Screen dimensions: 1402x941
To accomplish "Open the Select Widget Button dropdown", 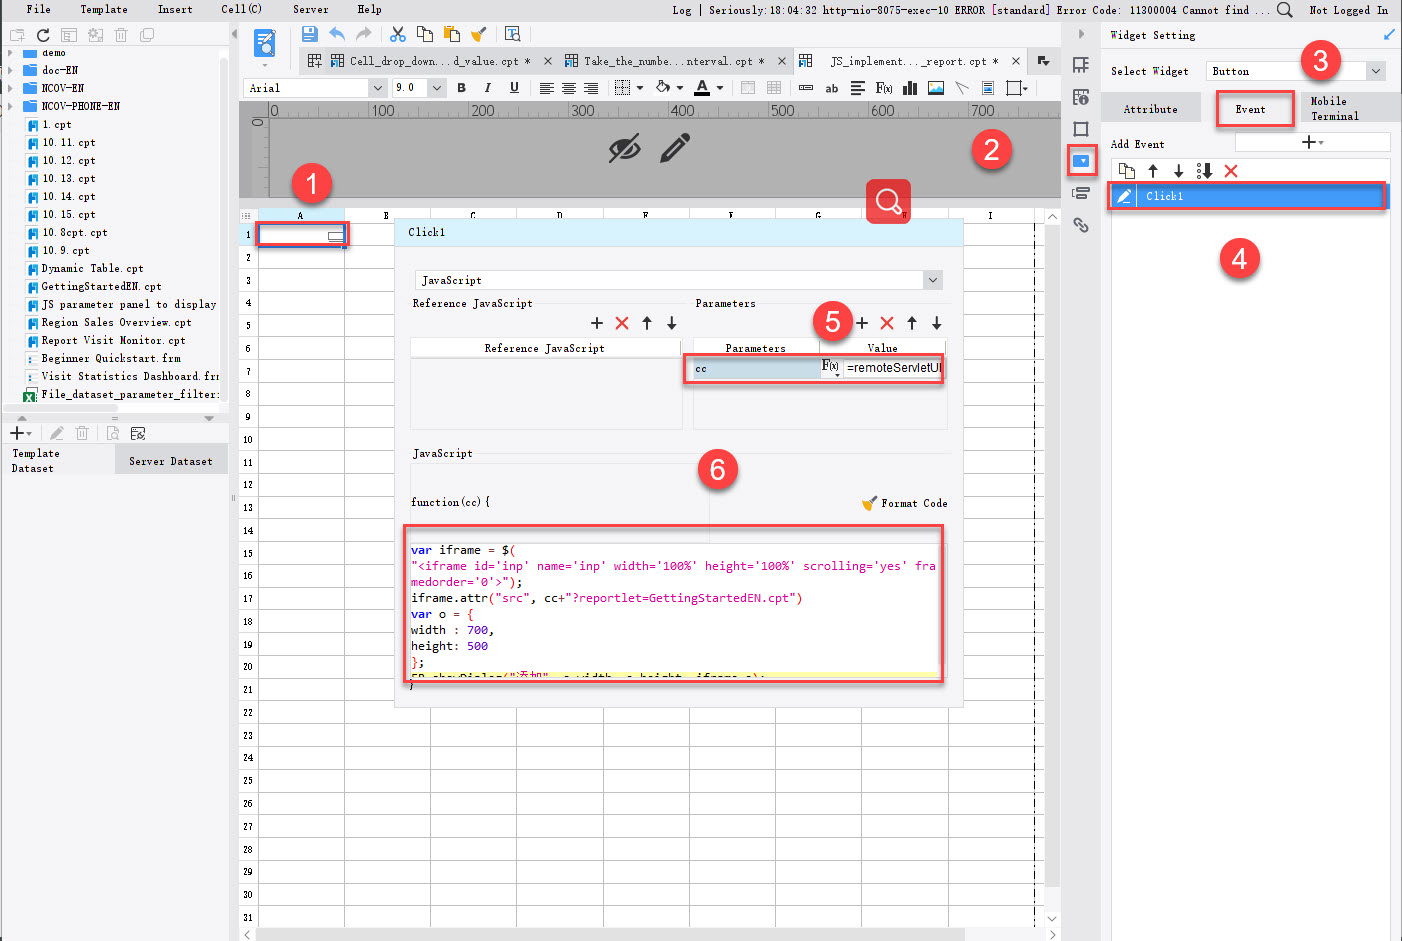I will click(1377, 71).
